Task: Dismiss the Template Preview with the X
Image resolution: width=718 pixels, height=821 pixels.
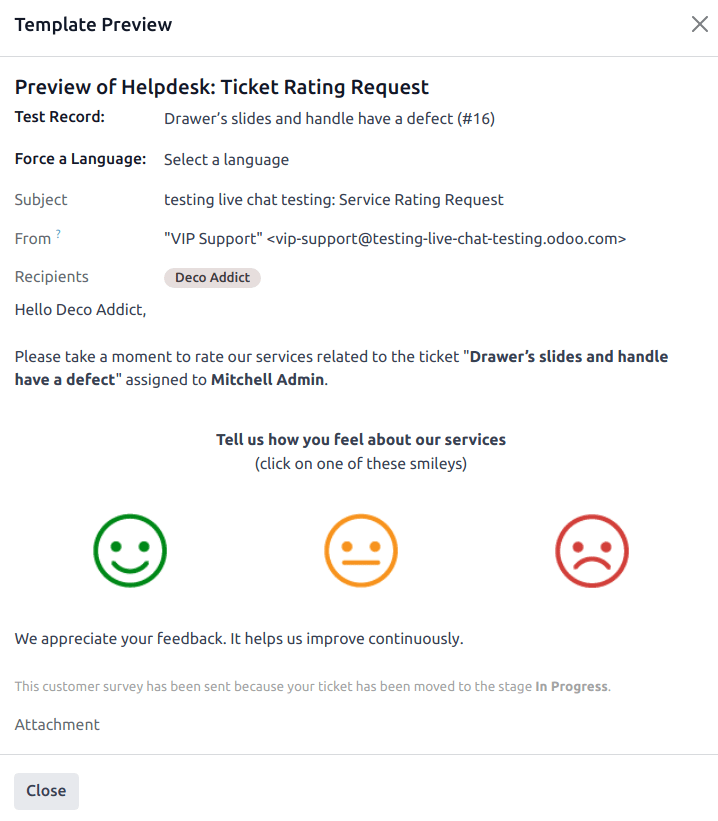Action: click(x=699, y=24)
